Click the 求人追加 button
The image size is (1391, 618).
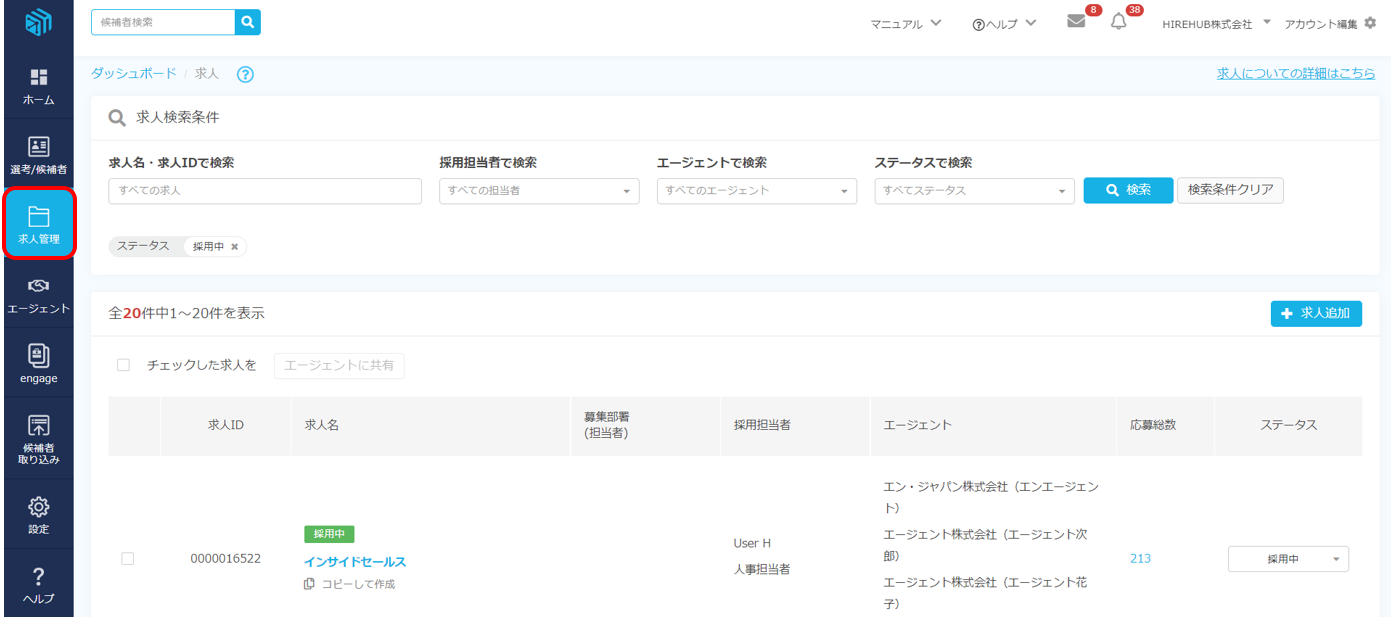[x=1316, y=314]
